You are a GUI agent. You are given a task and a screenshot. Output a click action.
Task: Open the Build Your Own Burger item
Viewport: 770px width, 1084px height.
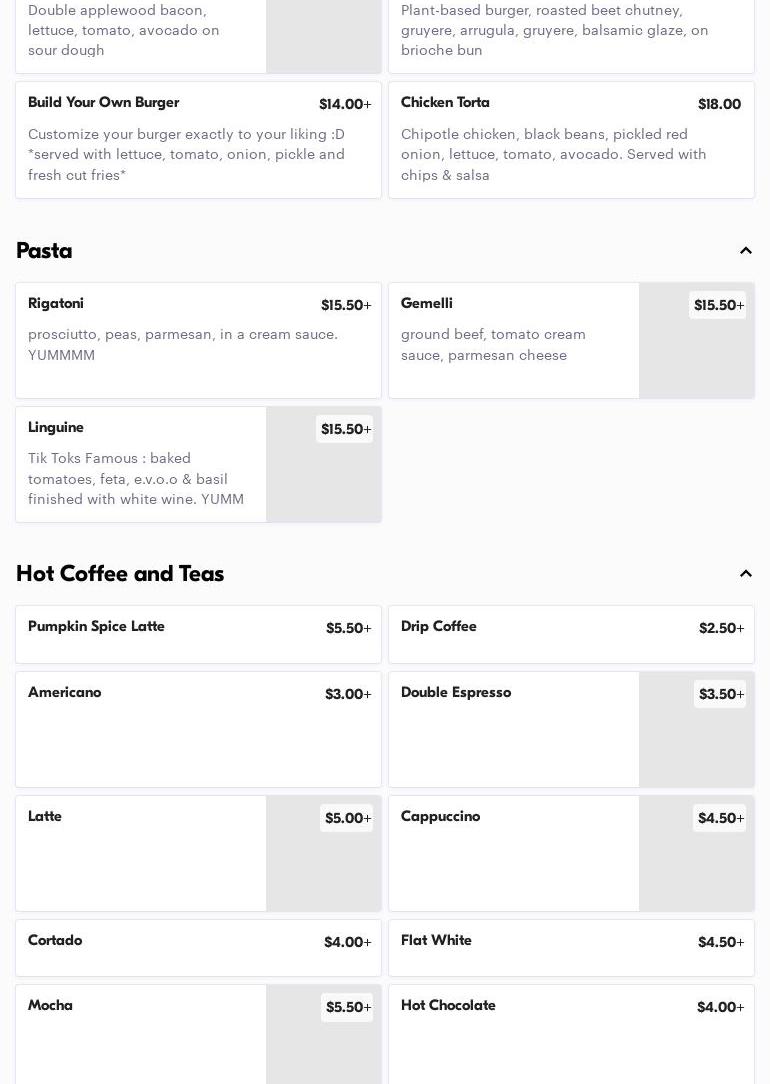[x=198, y=139]
